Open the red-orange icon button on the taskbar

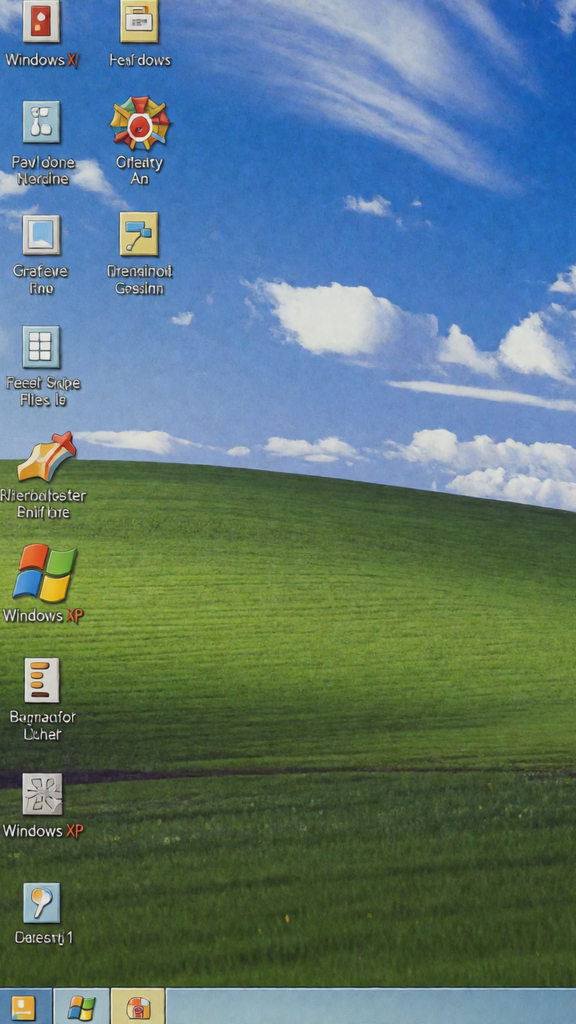coord(138,1006)
